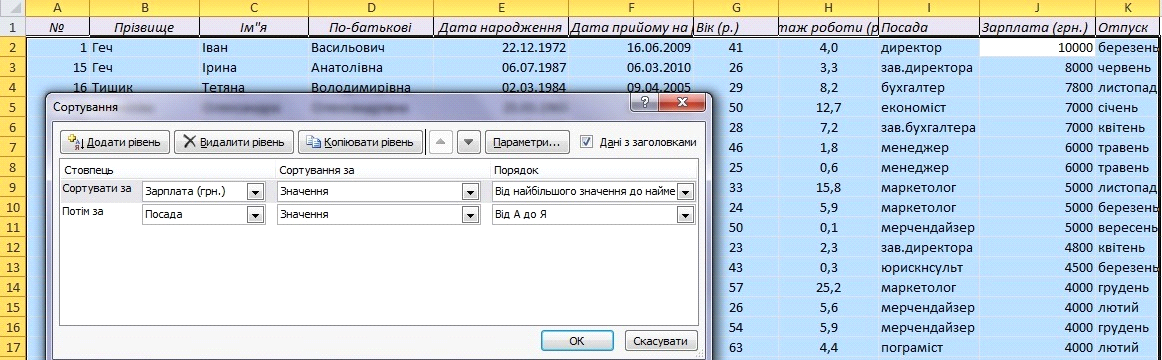Click the name cell 'Іван'
Screen dimensions: 1162x360
click(x=254, y=47)
